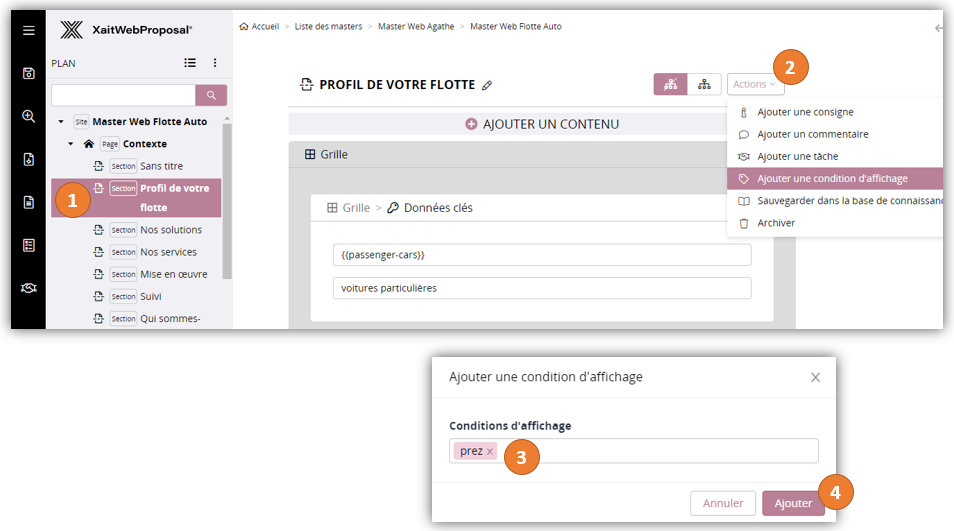Open the three-dot Plan options menu

click(x=215, y=63)
